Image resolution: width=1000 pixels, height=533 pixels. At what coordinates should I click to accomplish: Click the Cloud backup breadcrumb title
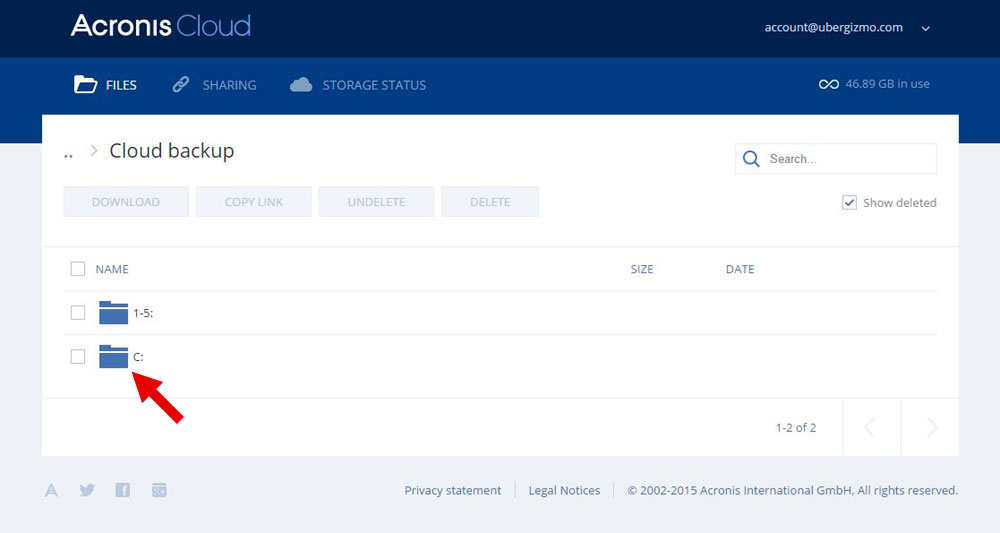coord(172,151)
